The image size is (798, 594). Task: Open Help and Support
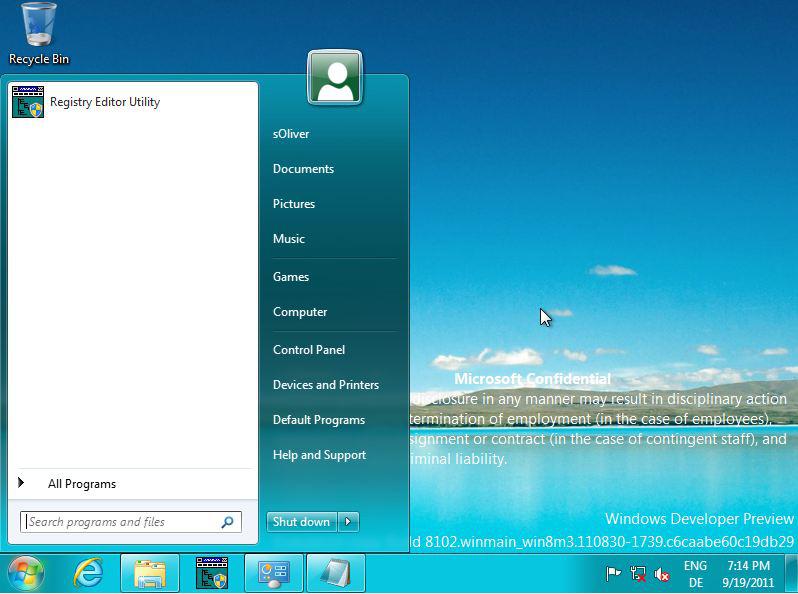(x=319, y=455)
